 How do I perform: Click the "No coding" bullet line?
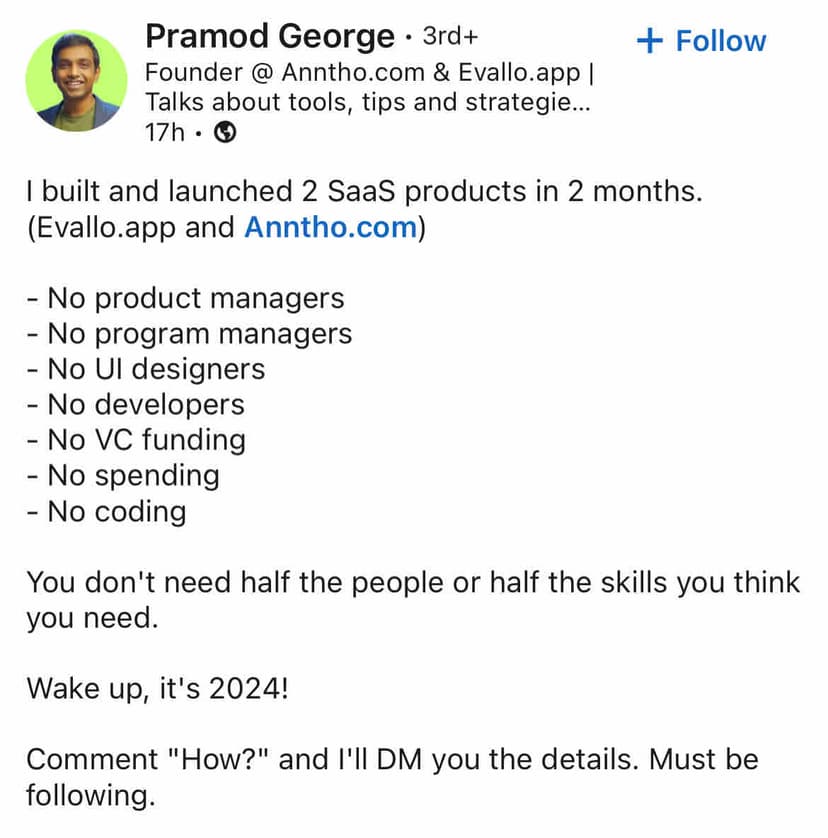pyautogui.click(x=106, y=511)
